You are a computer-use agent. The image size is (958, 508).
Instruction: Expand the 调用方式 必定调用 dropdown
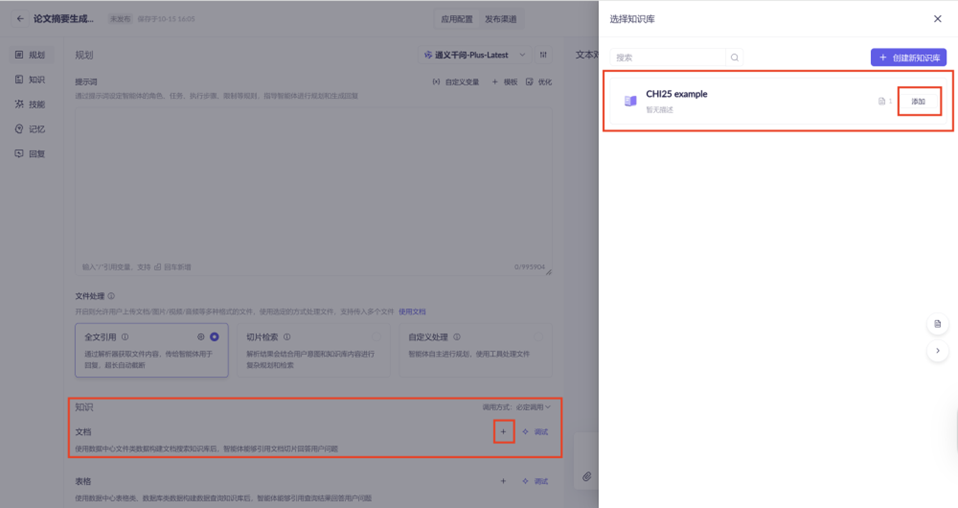(x=516, y=407)
